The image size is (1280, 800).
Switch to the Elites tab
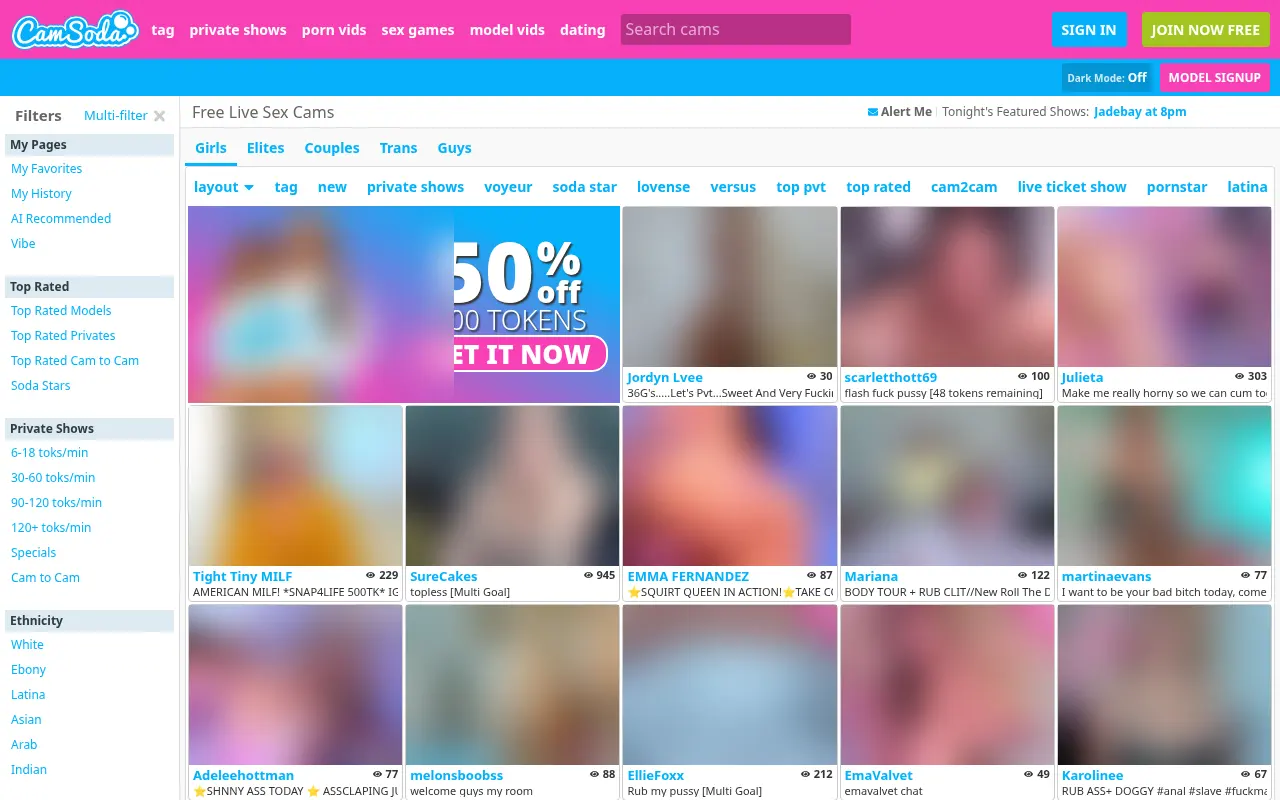pos(266,148)
